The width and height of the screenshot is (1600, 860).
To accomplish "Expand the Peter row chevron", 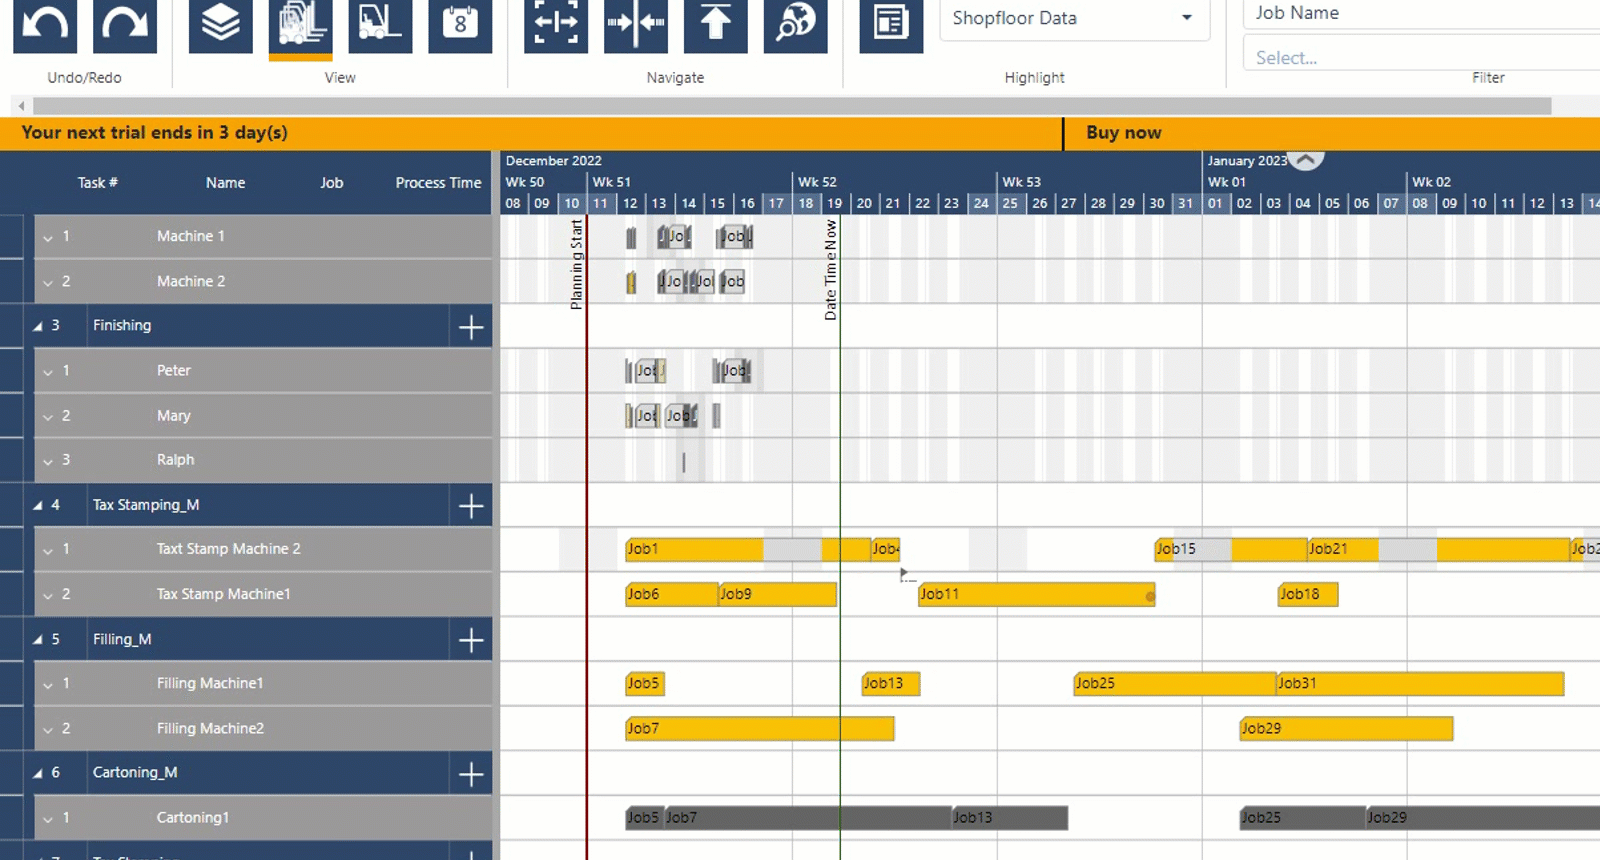I will coord(47,372).
